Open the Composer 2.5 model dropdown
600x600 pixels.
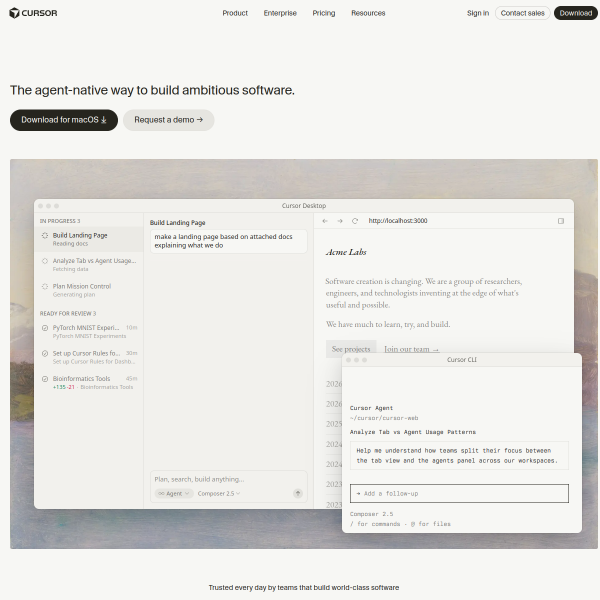[219, 494]
